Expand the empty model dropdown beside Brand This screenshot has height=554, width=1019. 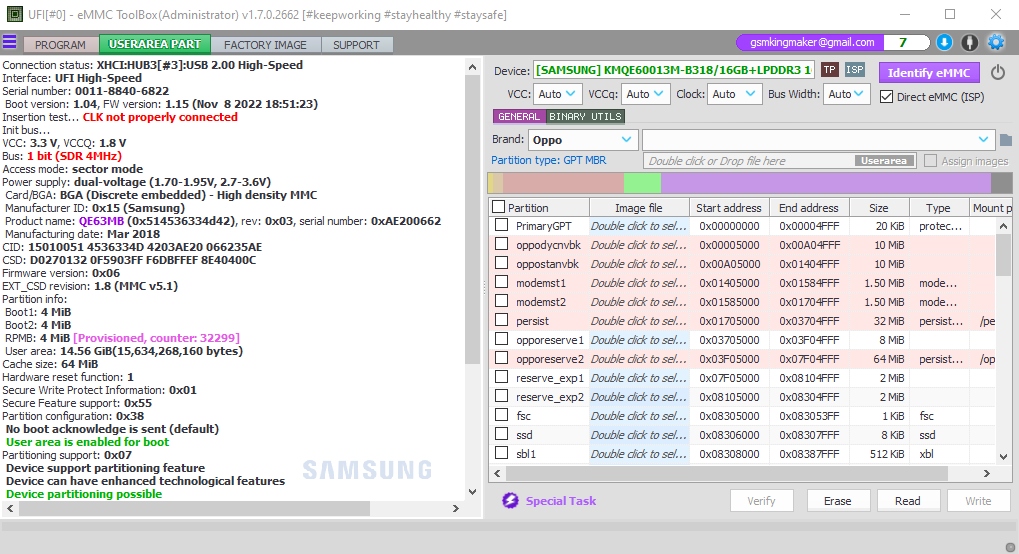pos(818,140)
